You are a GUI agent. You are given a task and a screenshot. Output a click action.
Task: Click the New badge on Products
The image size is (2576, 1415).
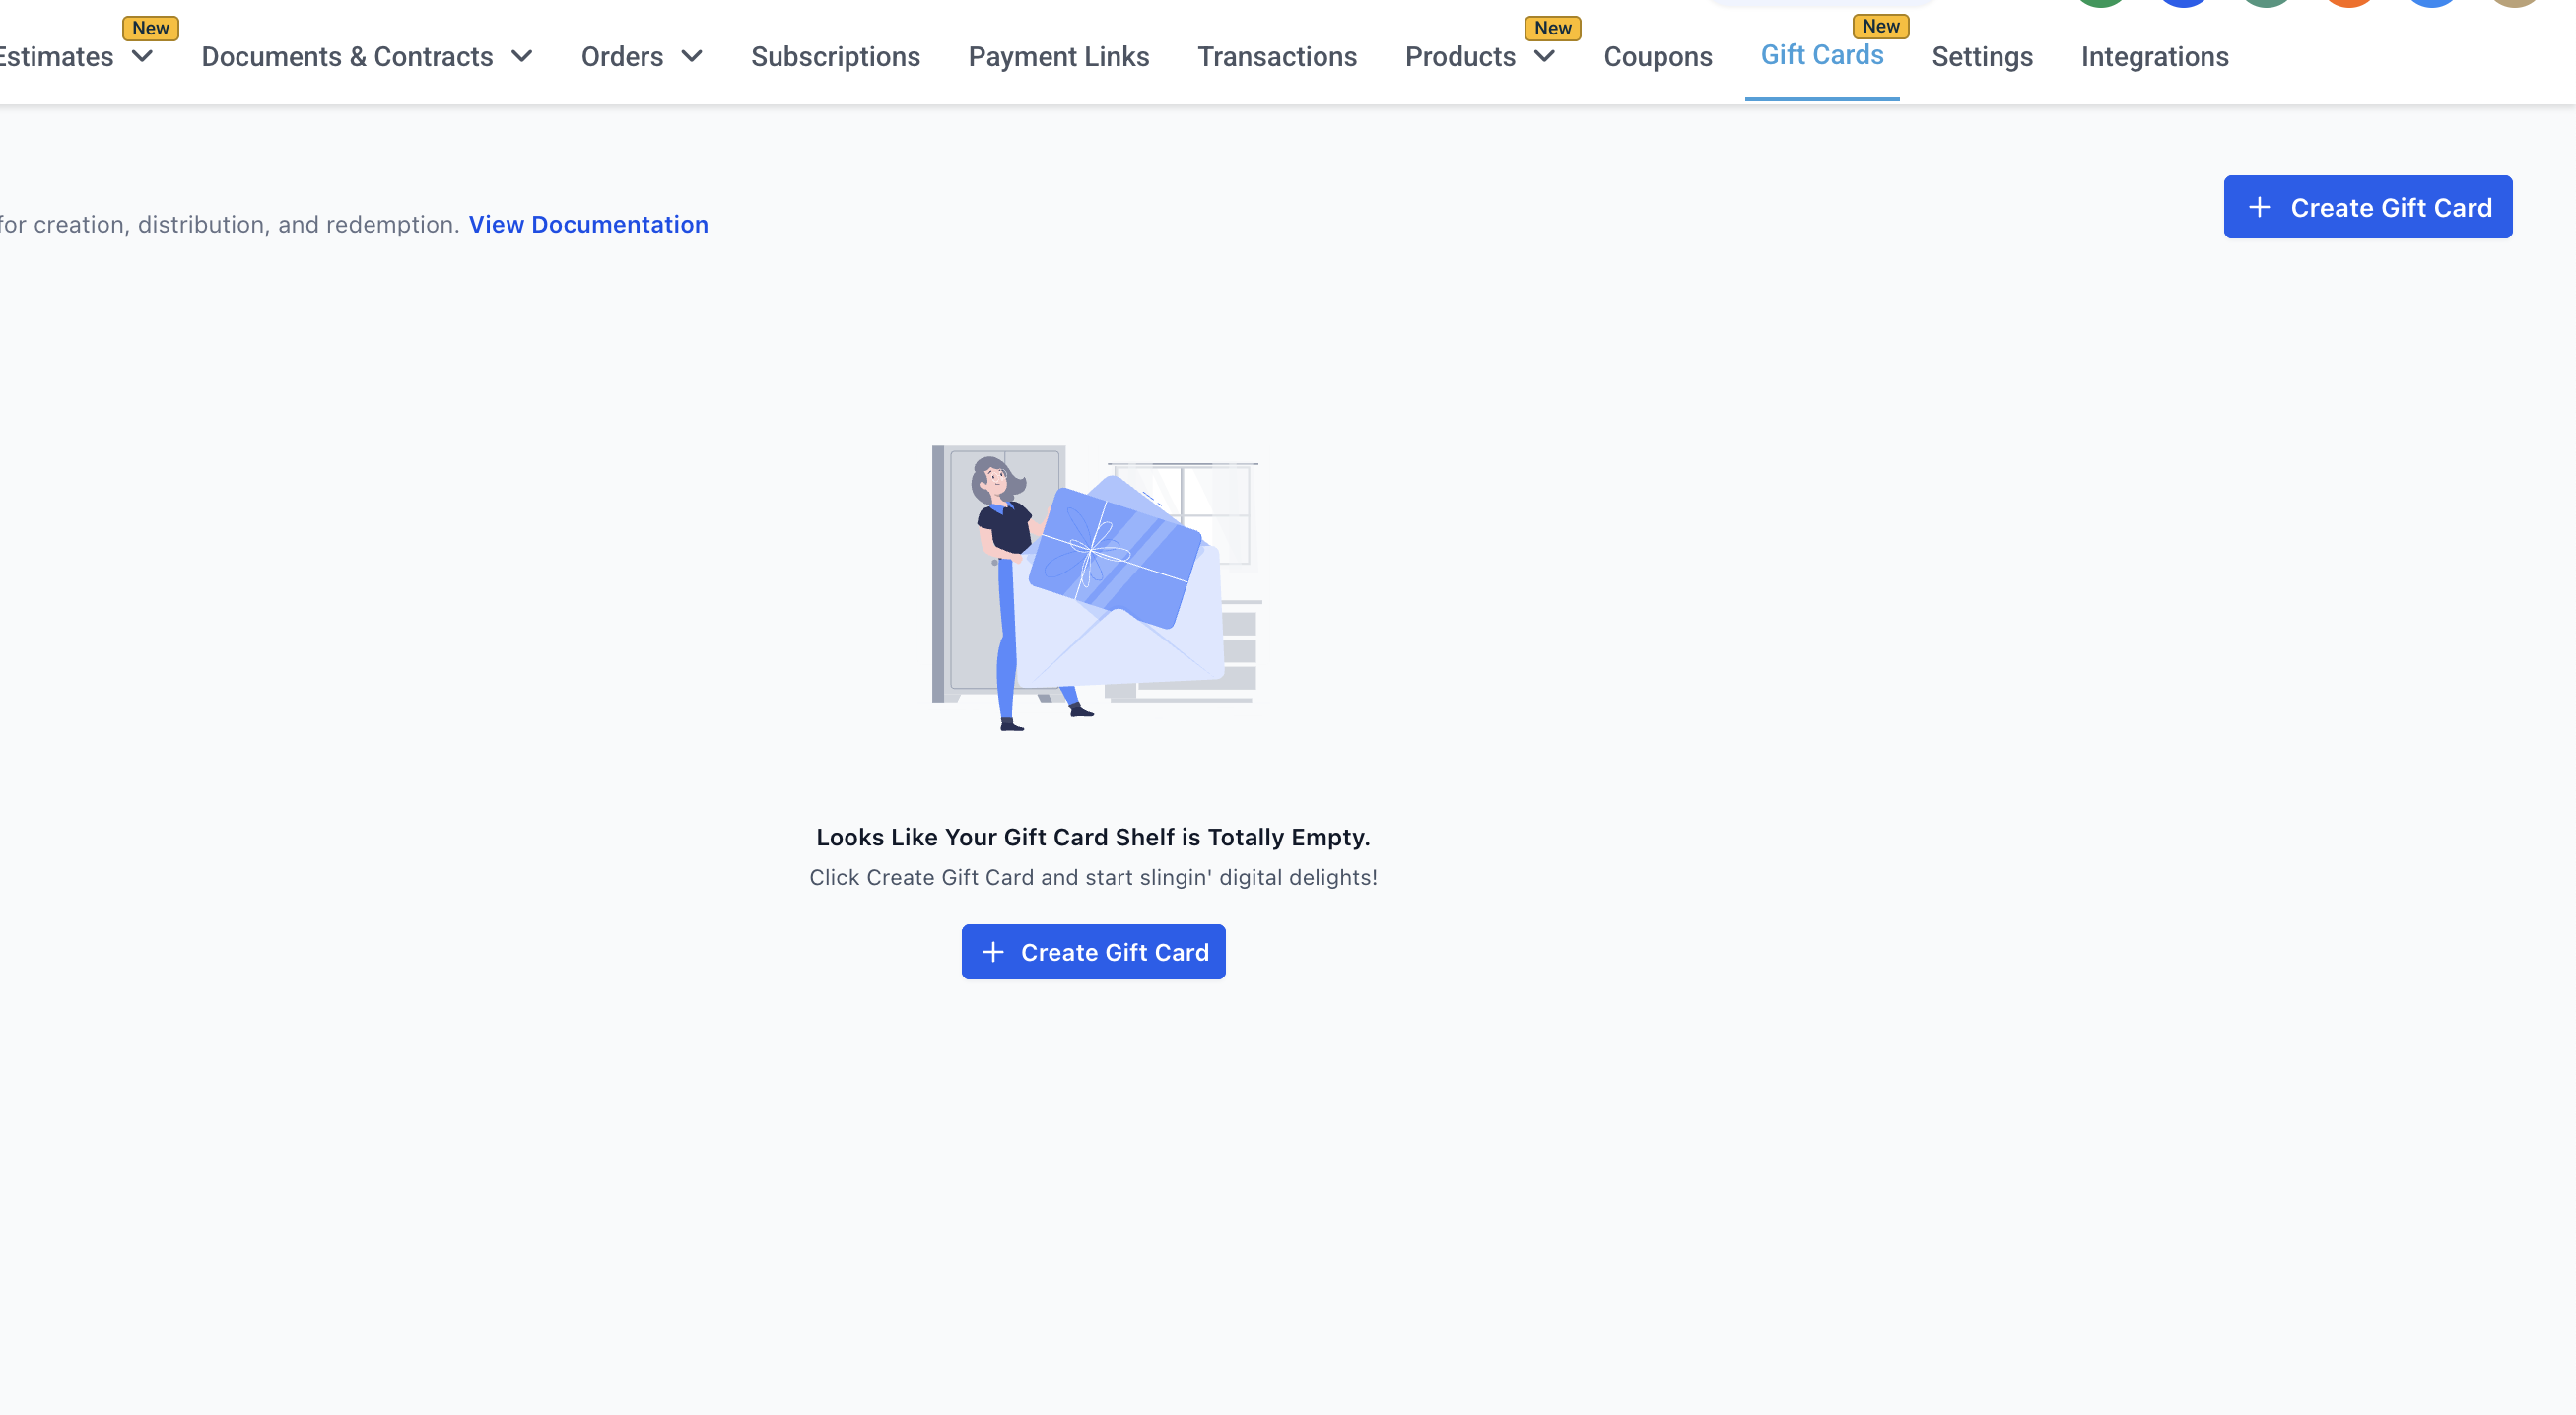click(x=1553, y=28)
